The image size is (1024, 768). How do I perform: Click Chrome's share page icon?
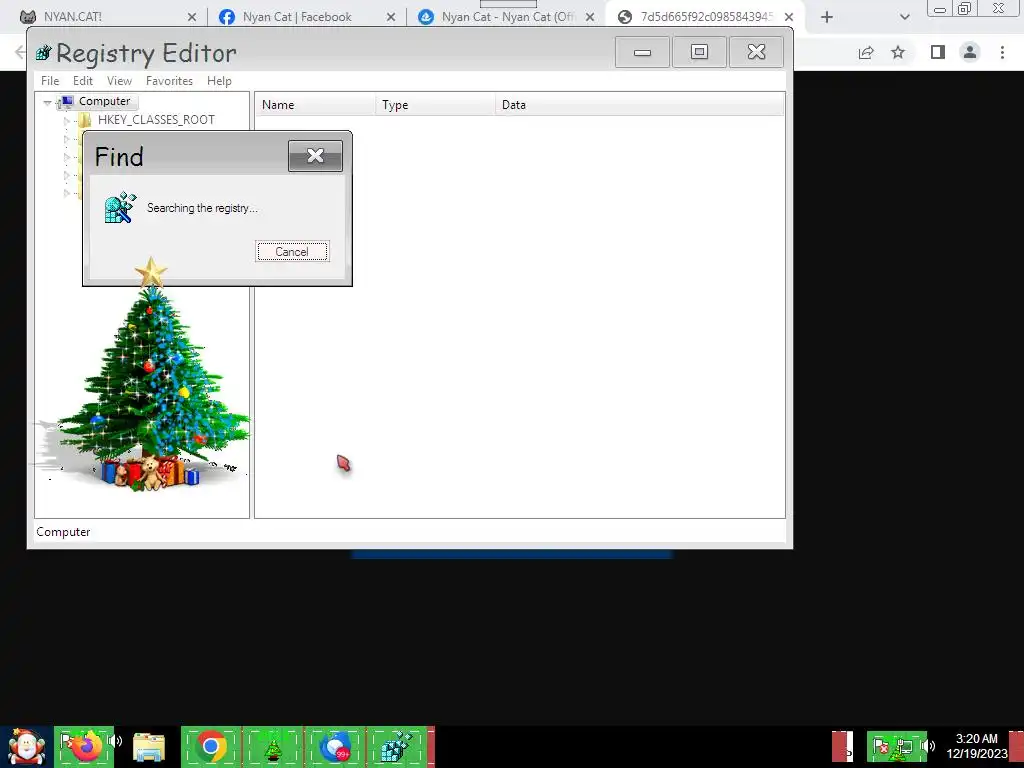[x=866, y=52]
